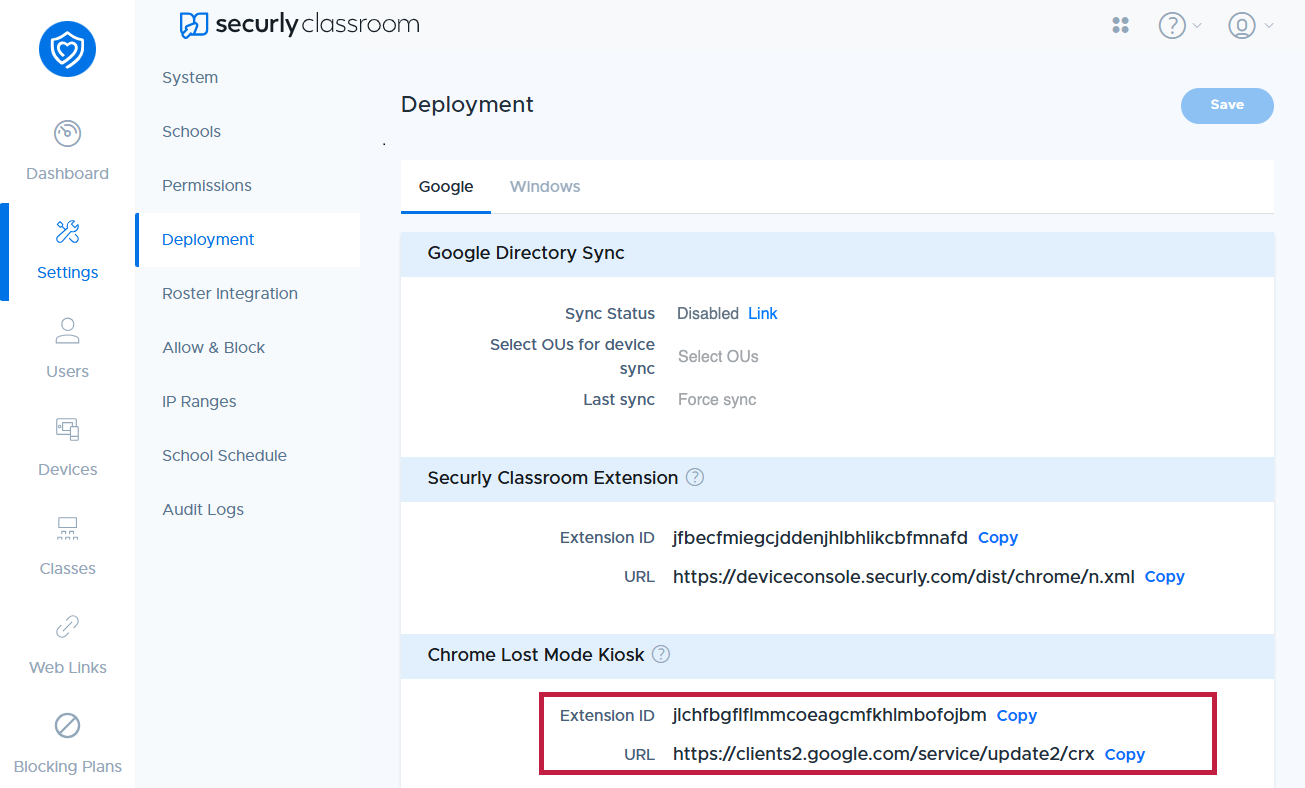Image resolution: width=1305 pixels, height=788 pixels.
Task: Open IP Ranges section
Action: pos(199,402)
